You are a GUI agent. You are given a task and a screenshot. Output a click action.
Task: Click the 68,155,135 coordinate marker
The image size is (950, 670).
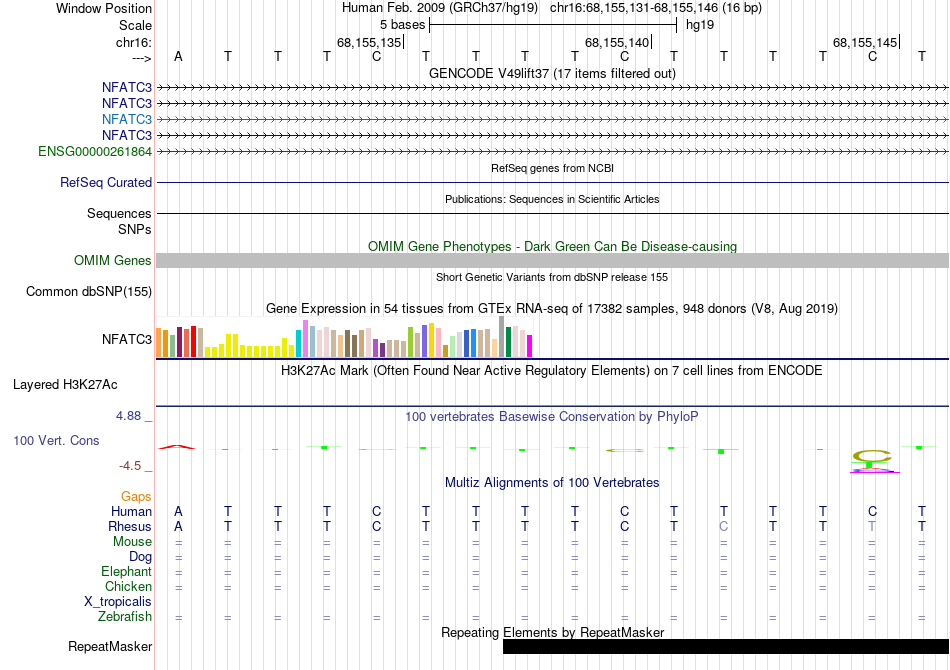369,42
